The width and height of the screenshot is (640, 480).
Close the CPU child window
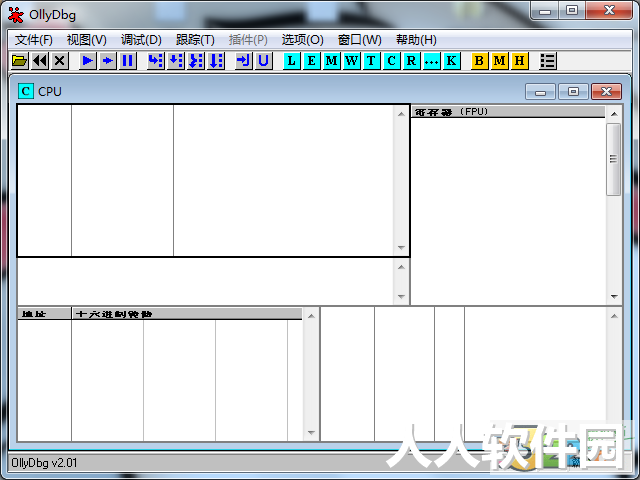[x=607, y=92]
